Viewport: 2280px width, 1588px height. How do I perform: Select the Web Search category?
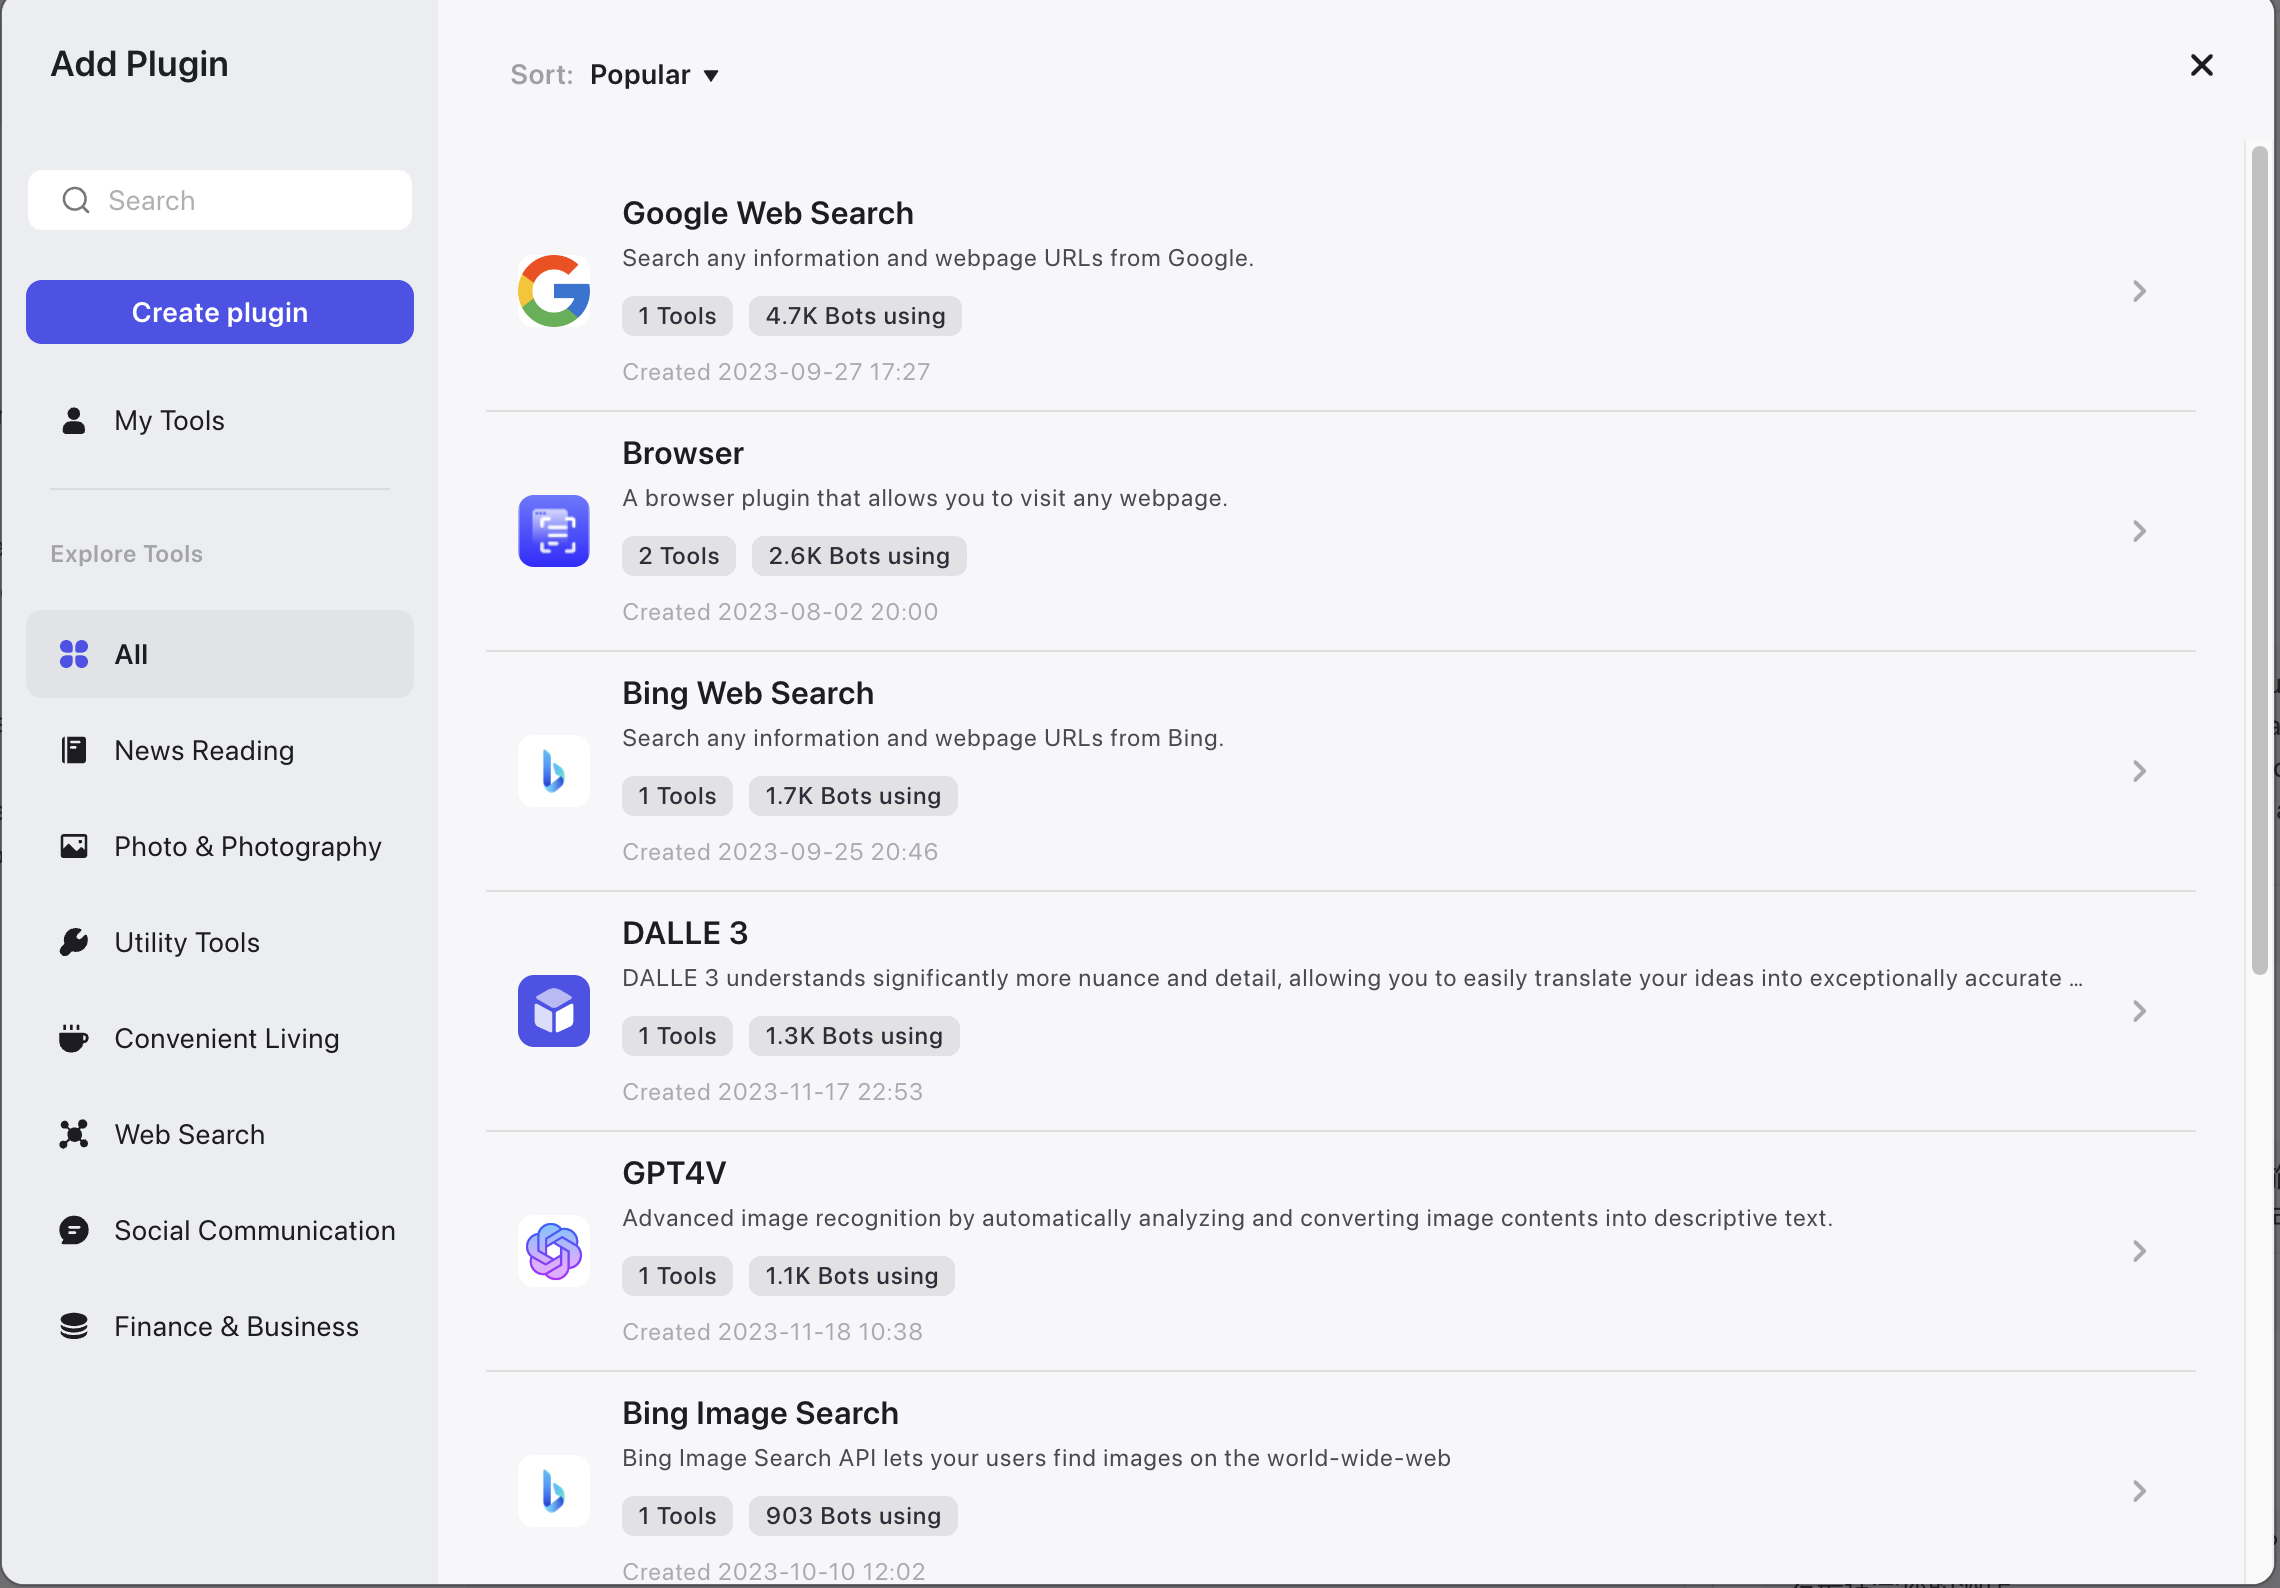[189, 1135]
